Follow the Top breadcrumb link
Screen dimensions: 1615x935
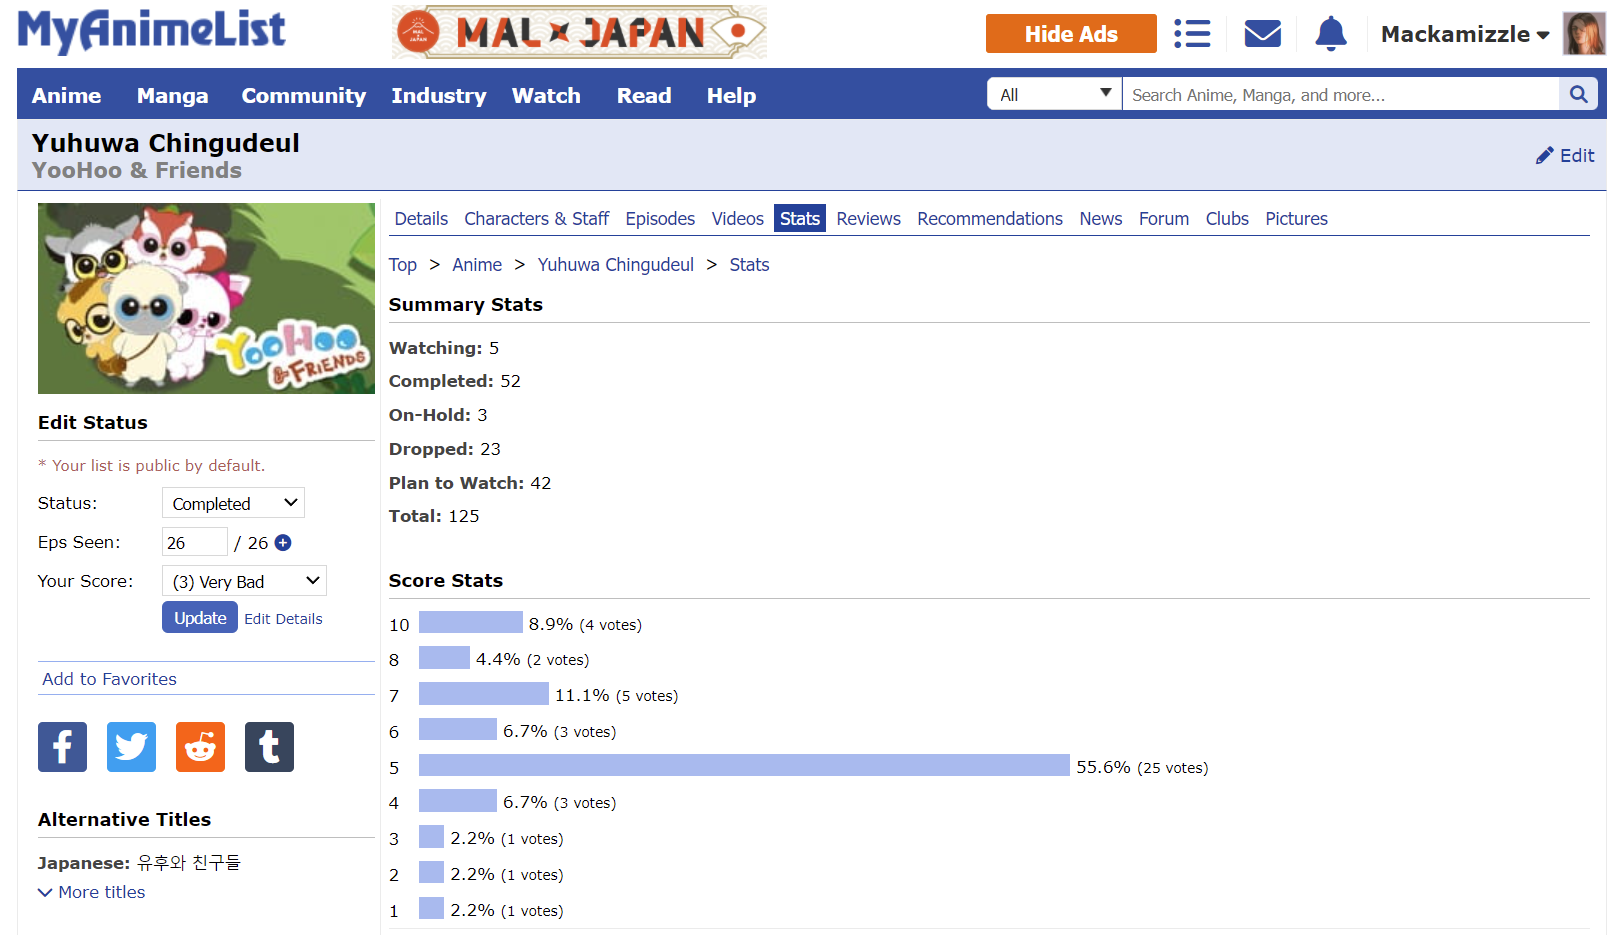pyautogui.click(x=403, y=265)
